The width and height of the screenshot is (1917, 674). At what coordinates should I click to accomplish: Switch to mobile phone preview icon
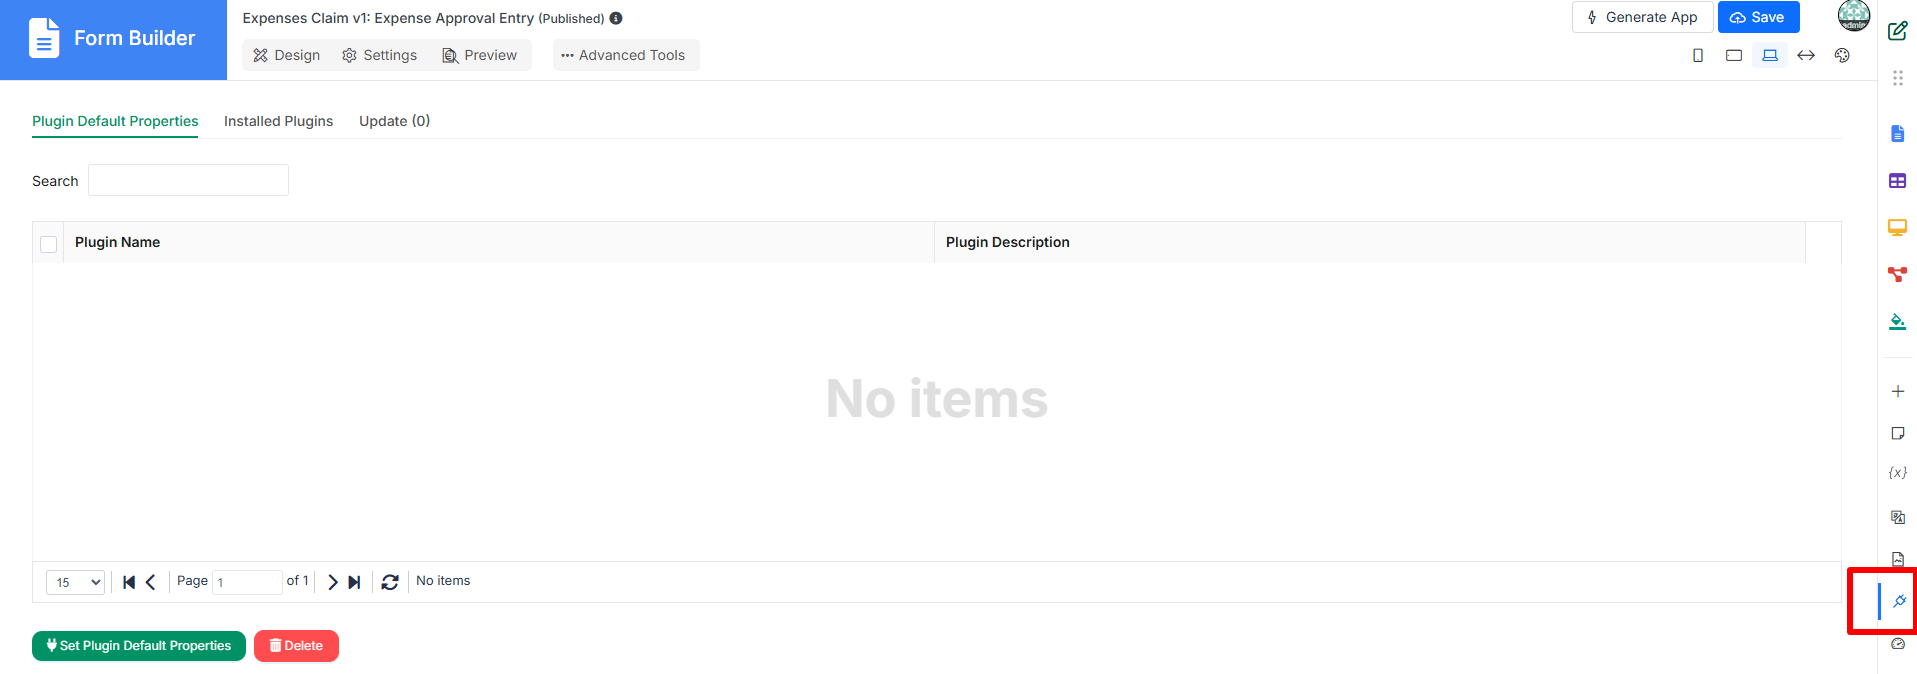click(1697, 55)
